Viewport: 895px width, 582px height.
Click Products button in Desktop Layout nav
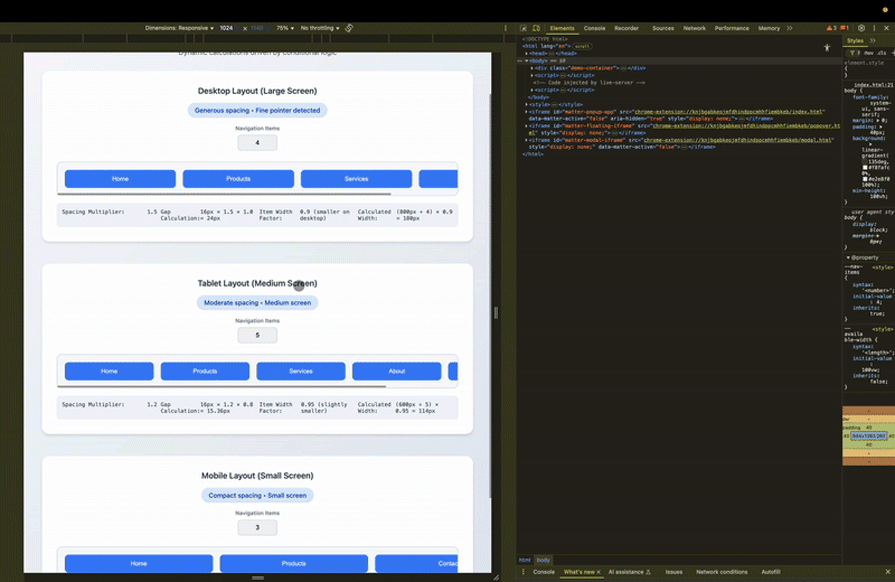pos(238,179)
